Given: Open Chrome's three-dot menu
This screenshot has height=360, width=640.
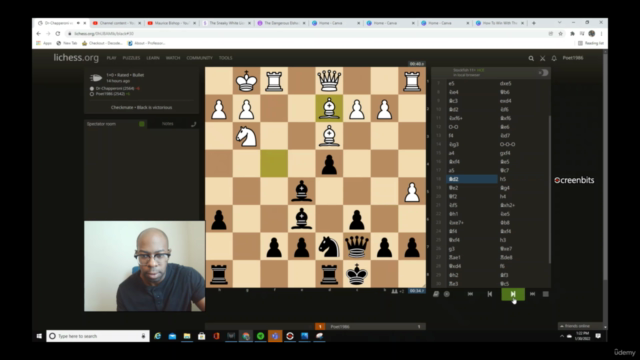Looking at the screenshot, I should 601,33.
